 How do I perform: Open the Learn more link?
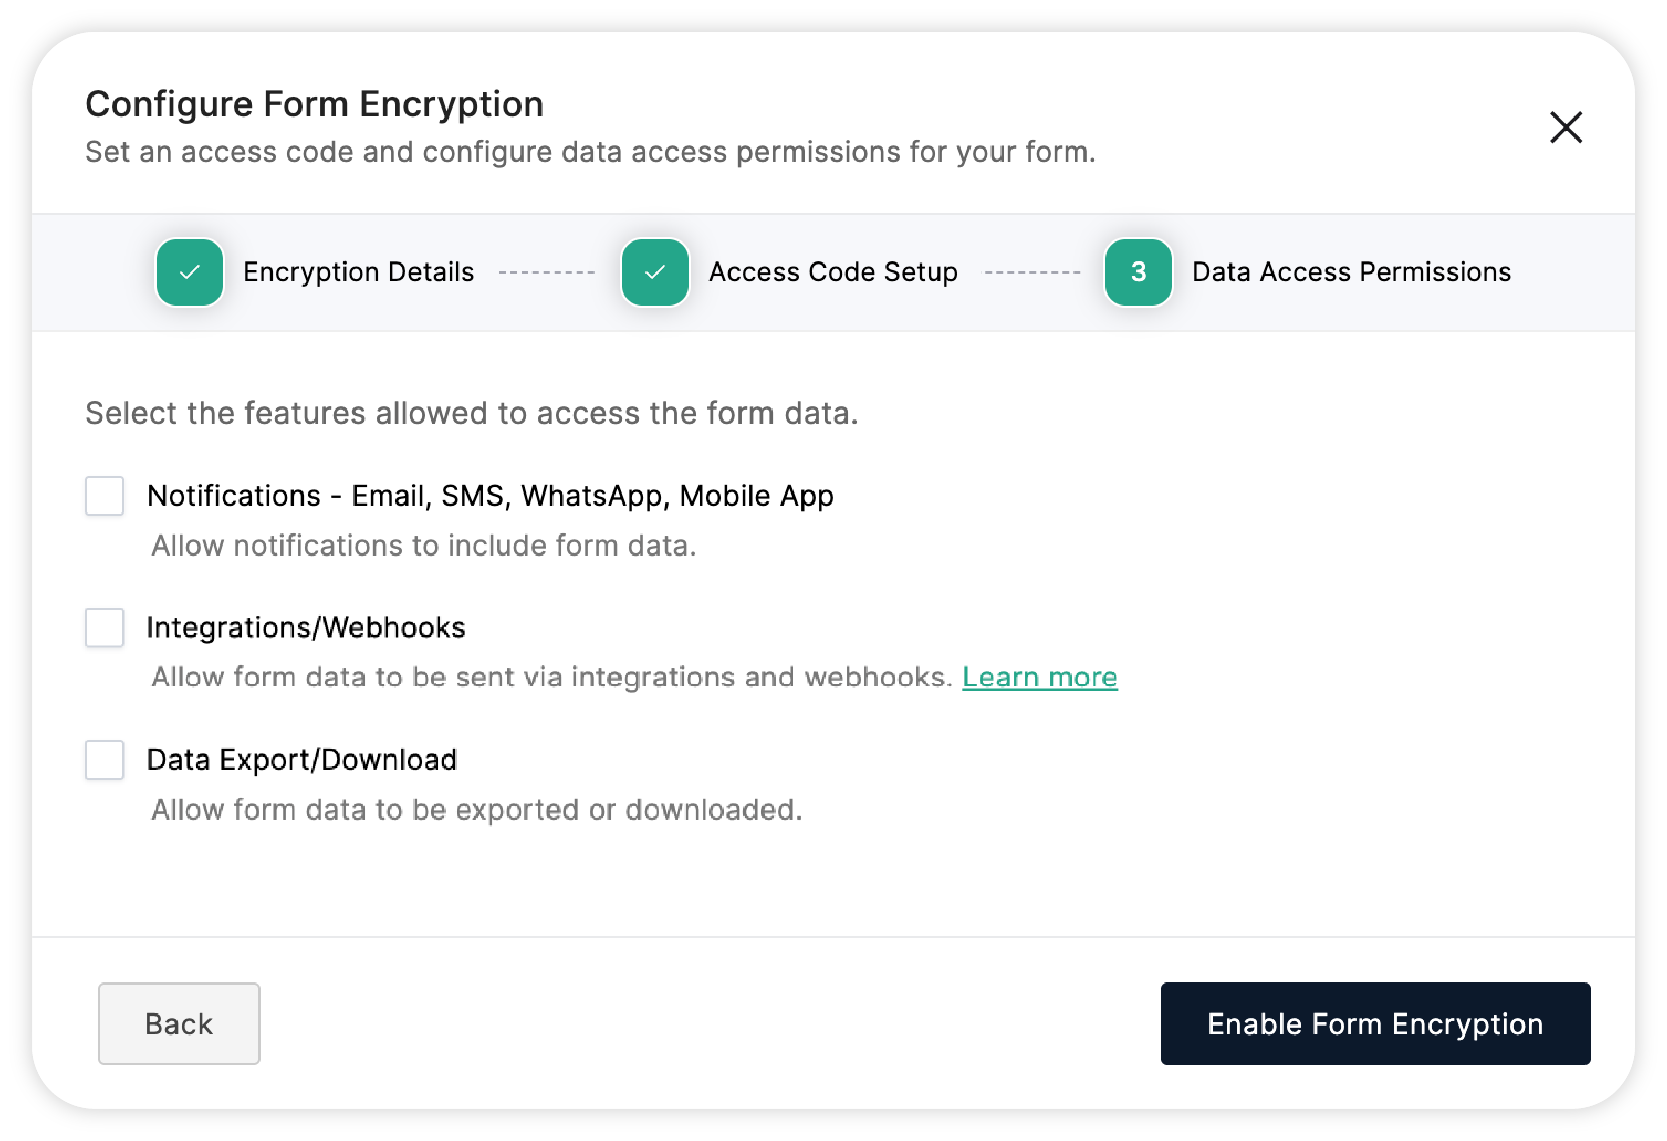(x=1040, y=677)
